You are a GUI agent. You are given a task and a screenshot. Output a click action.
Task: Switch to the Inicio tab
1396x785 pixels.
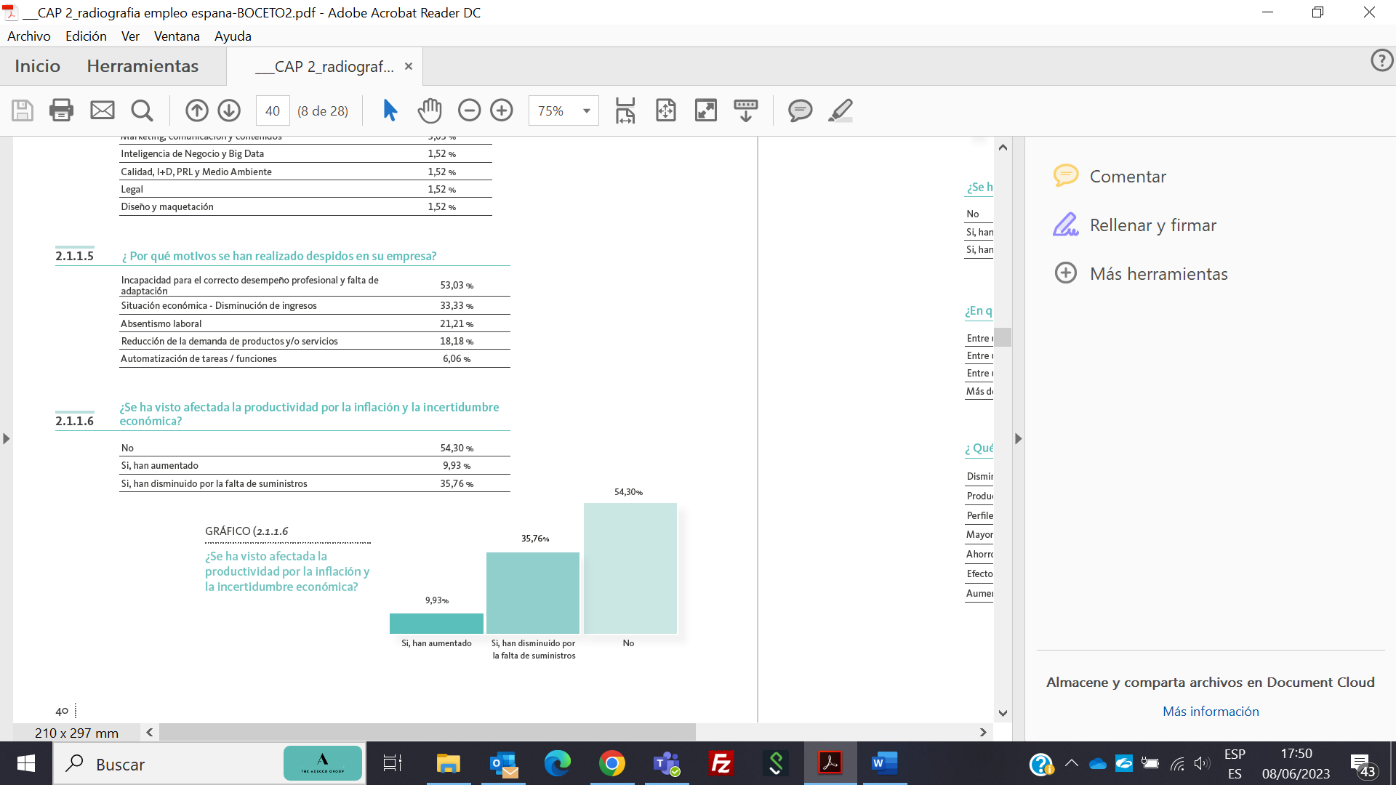38,66
